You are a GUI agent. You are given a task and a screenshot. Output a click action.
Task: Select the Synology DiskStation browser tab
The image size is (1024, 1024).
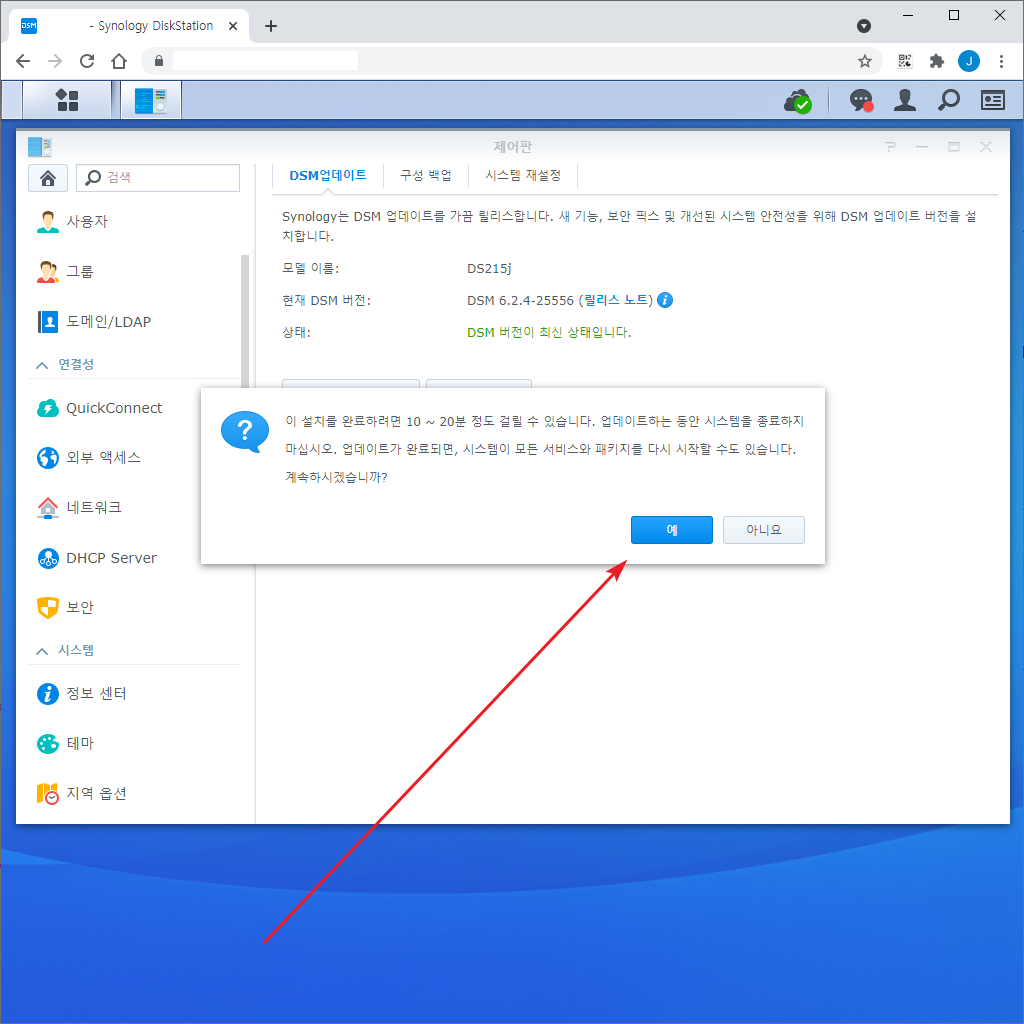point(129,26)
